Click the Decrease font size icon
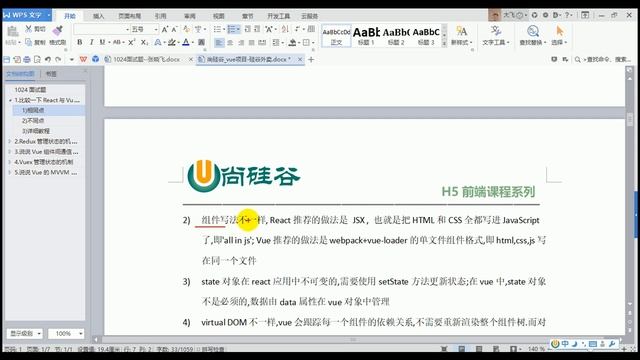Viewport: 640px width, 360px height. 174,29
